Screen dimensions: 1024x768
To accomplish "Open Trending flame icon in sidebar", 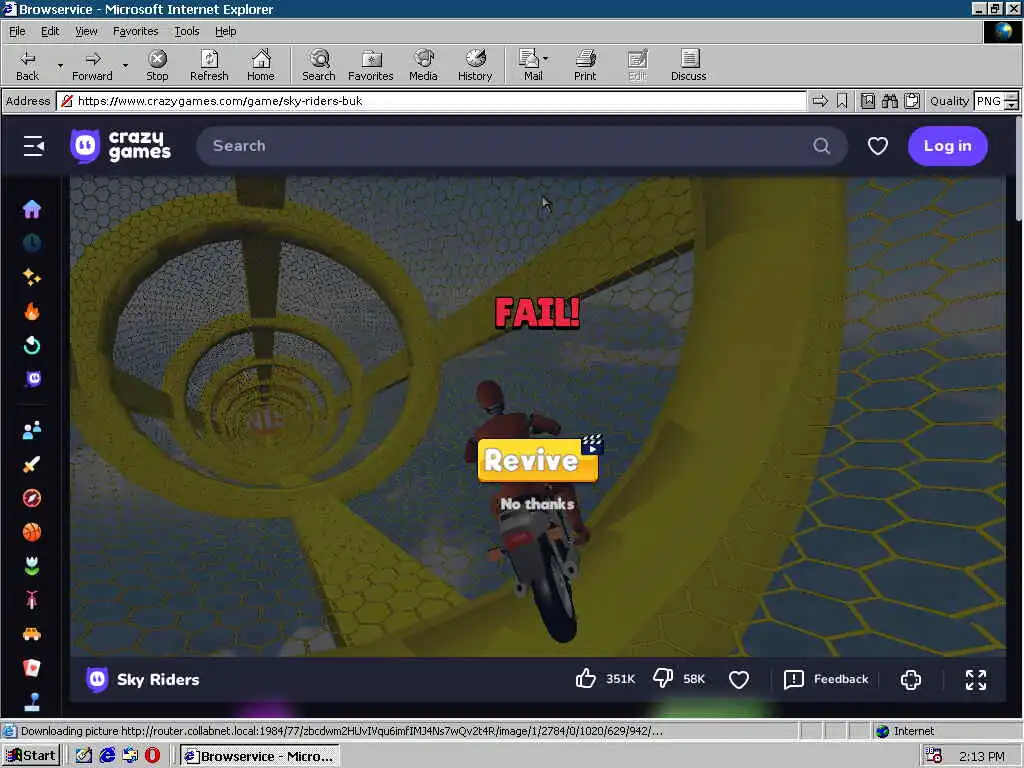I will point(32,311).
